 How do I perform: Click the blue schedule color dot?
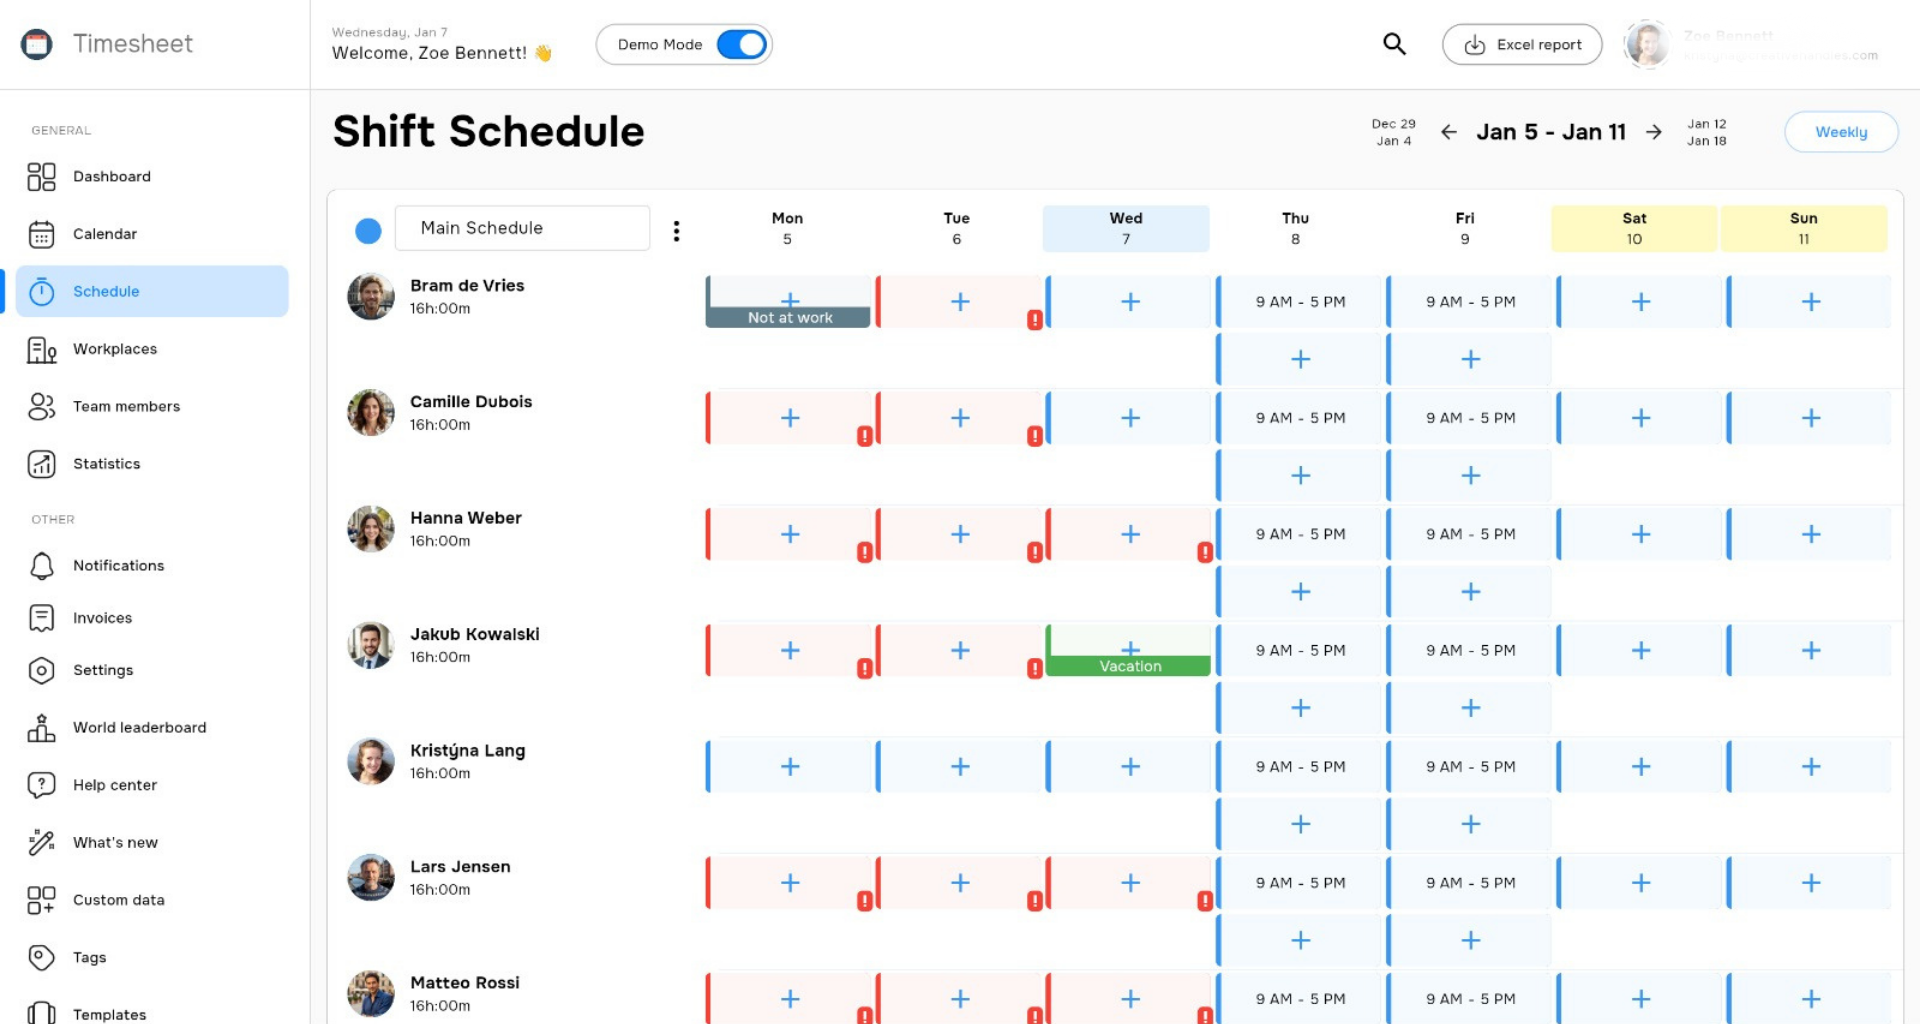[368, 231]
